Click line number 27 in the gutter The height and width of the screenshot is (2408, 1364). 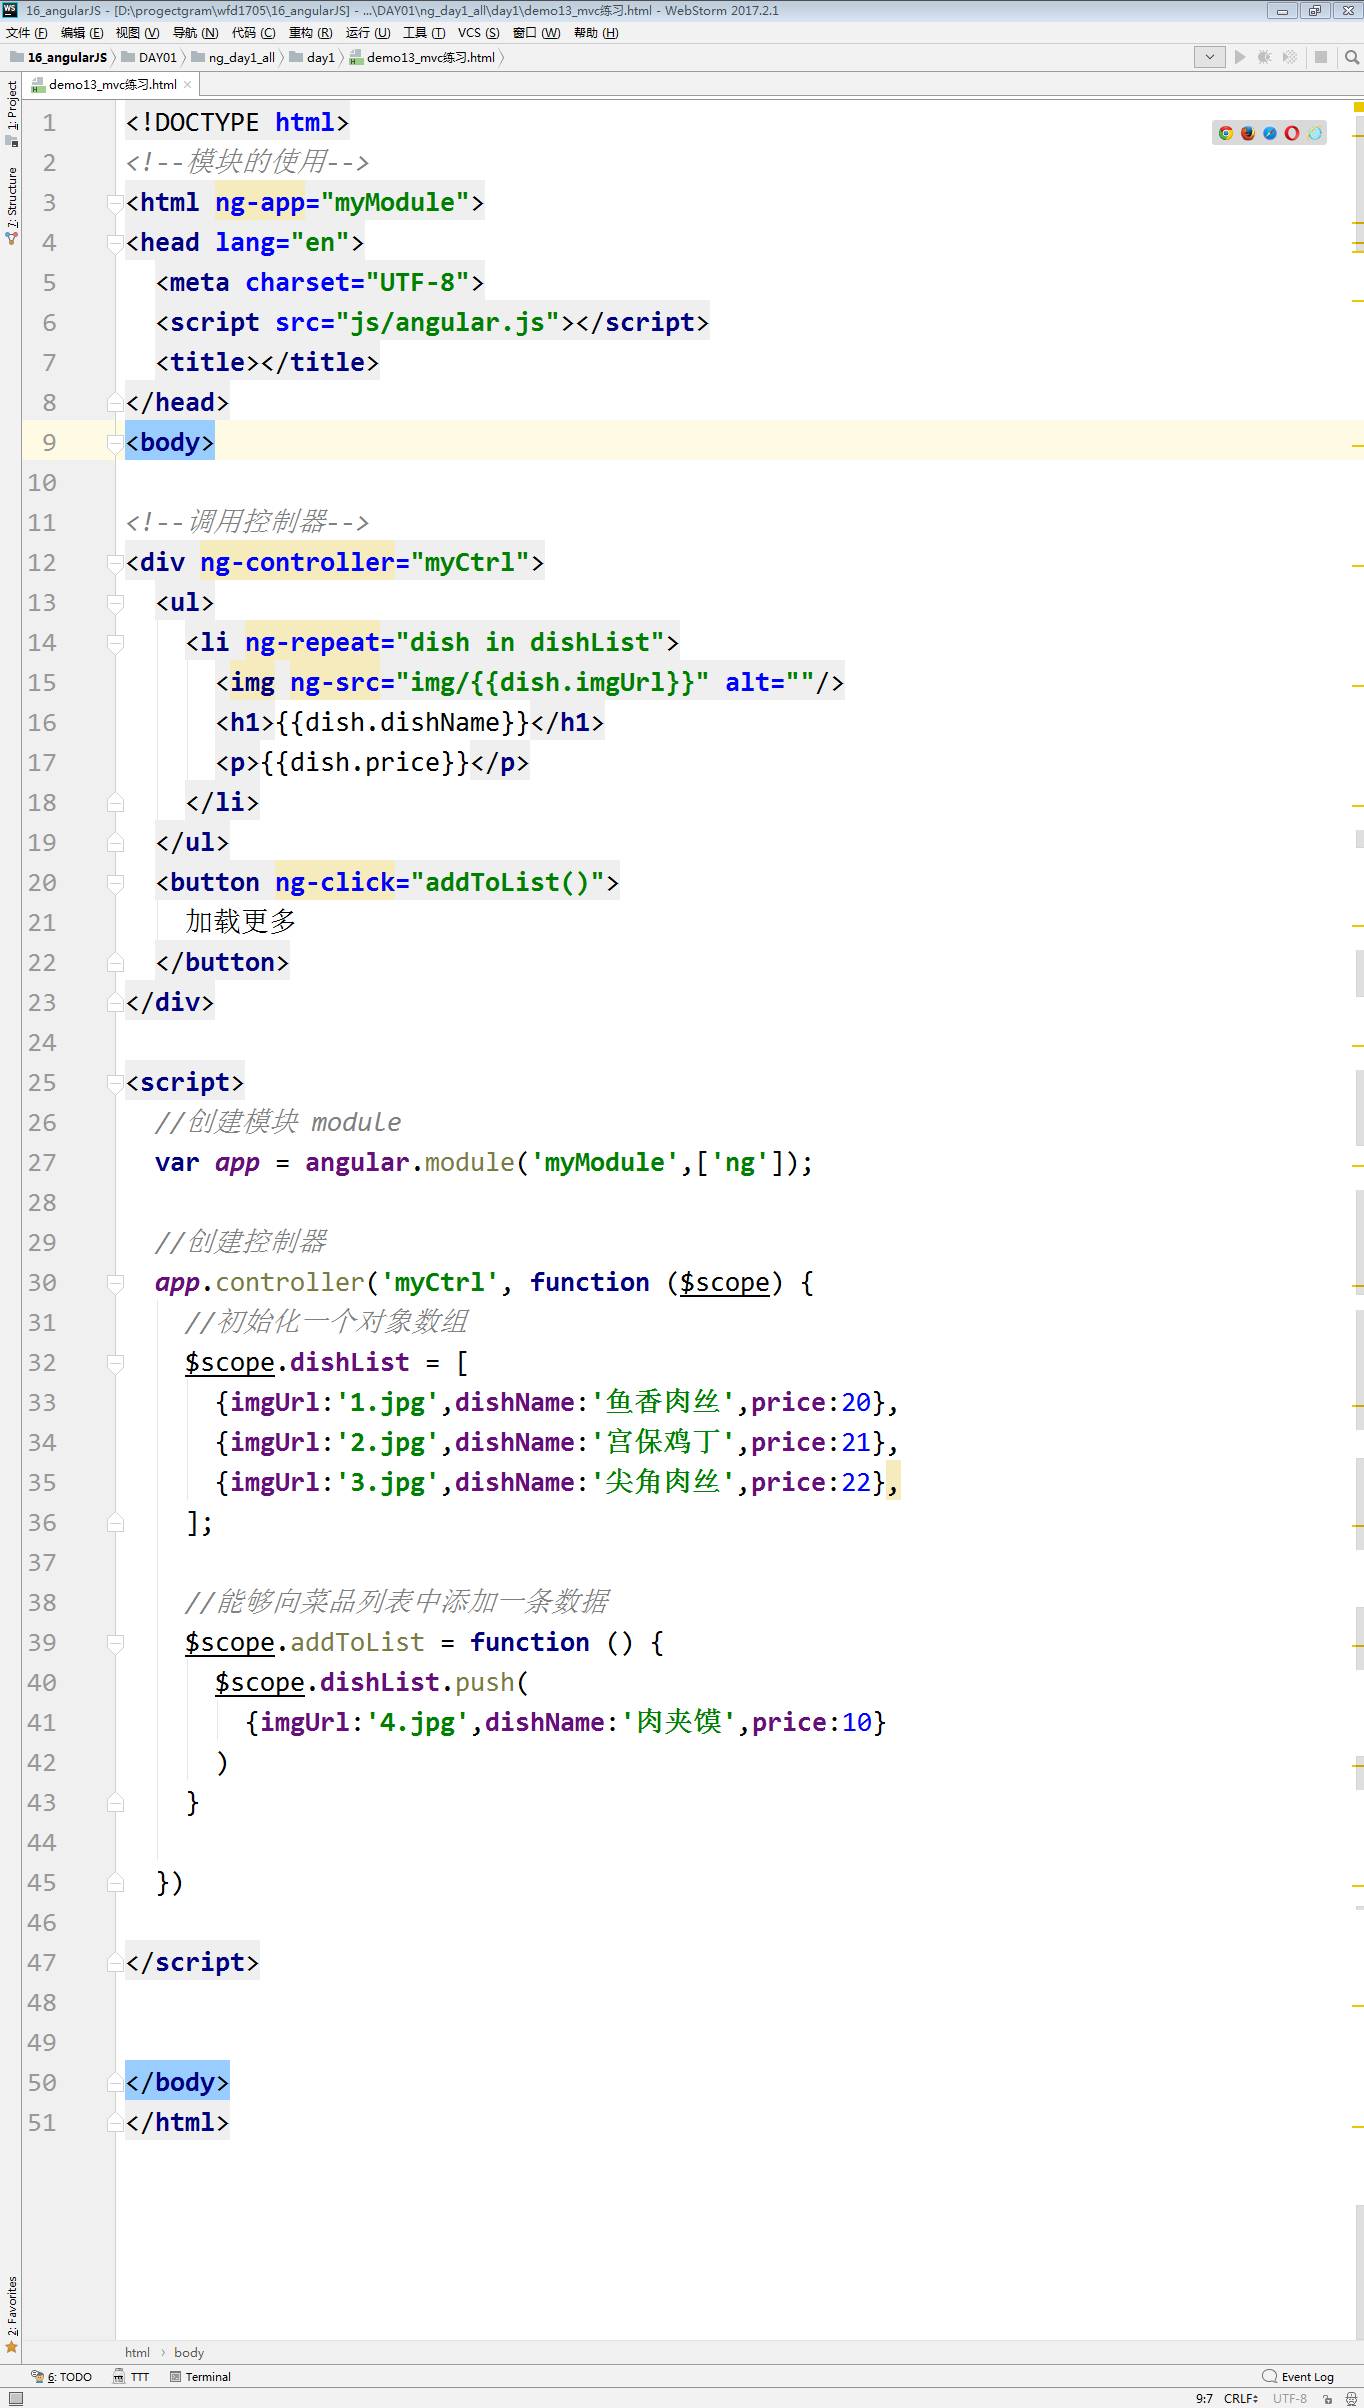(x=42, y=1163)
